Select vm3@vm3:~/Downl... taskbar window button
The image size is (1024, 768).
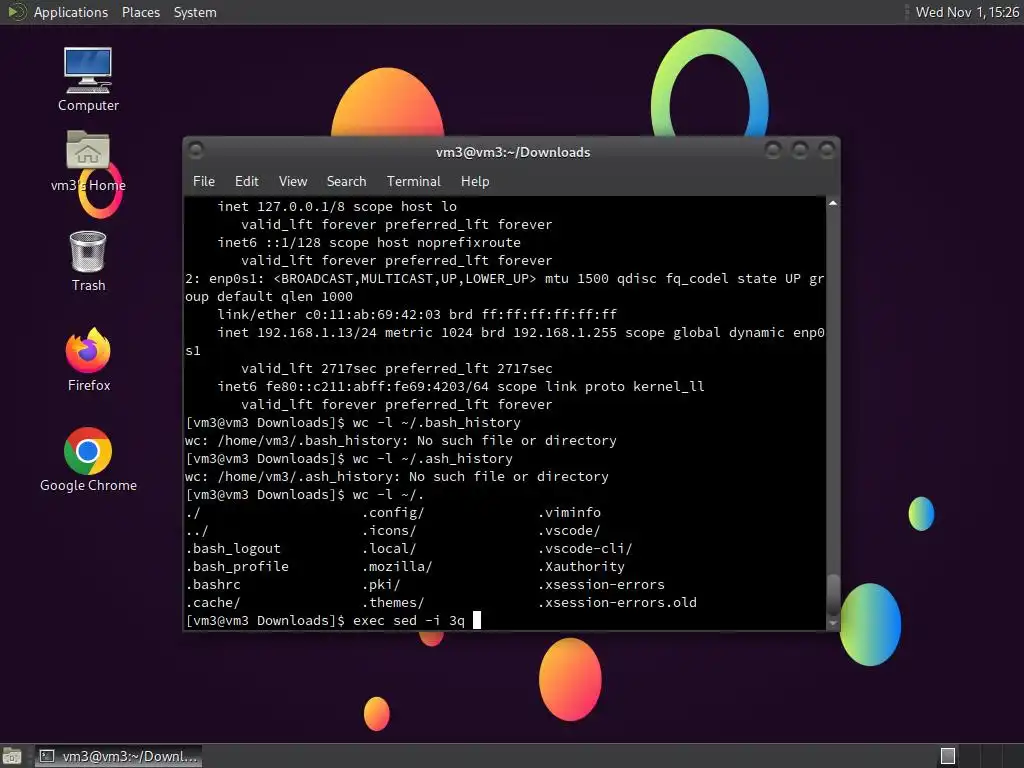[x=118, y=756]
